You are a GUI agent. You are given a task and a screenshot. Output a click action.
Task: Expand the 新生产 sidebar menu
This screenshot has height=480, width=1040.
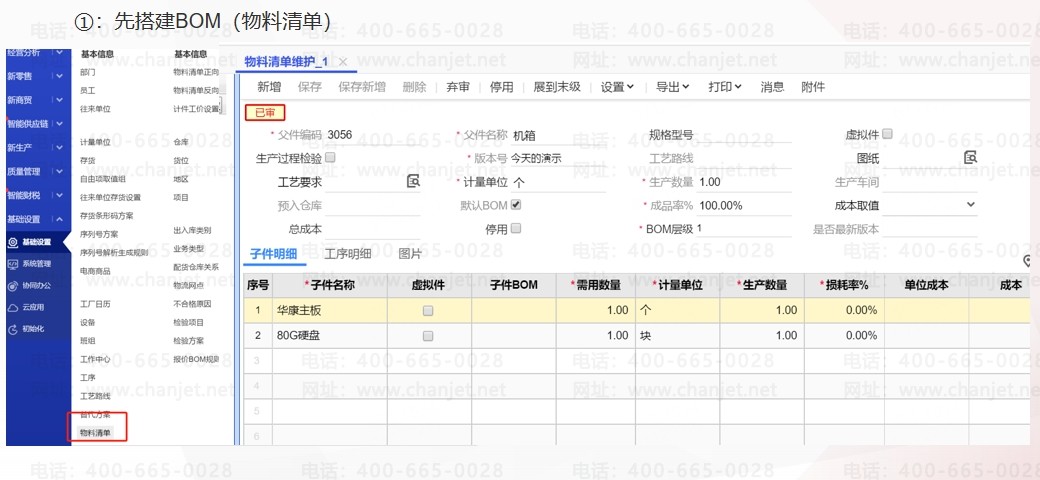coord(59,147)
